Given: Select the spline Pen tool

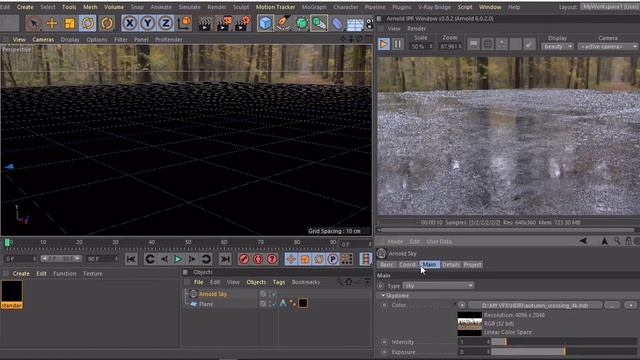Looking at the screenshot, I should tap(283, 23).
